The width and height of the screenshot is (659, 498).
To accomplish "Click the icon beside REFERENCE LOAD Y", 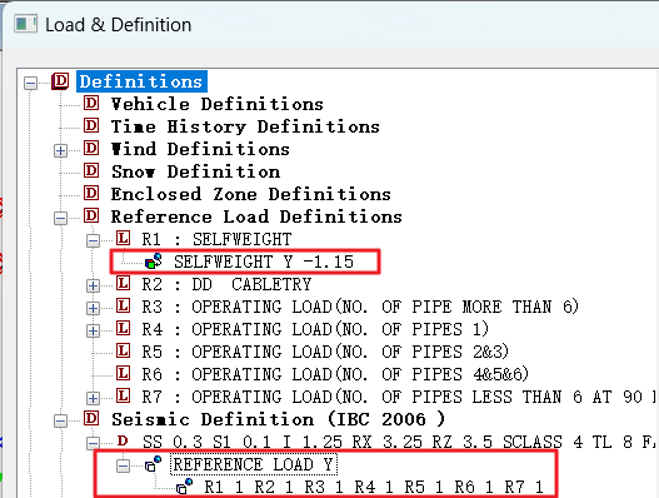I will coord(153,464).
